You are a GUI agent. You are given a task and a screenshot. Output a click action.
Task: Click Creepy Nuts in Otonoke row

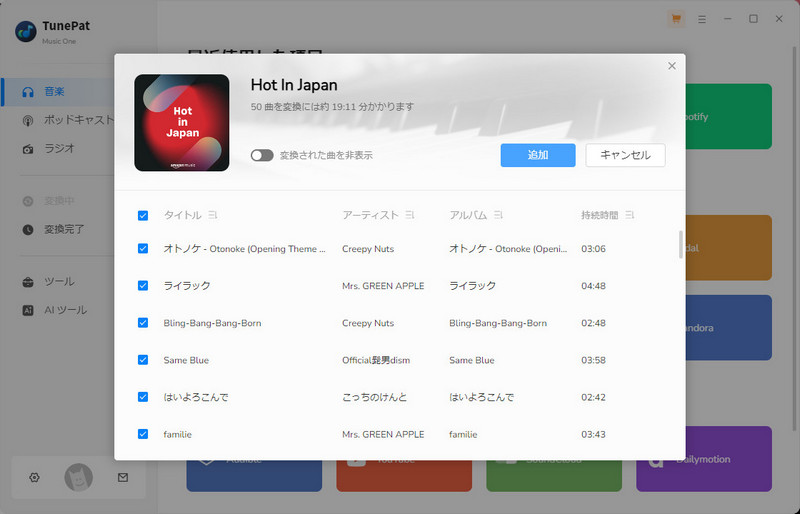(x=368, y=249)
